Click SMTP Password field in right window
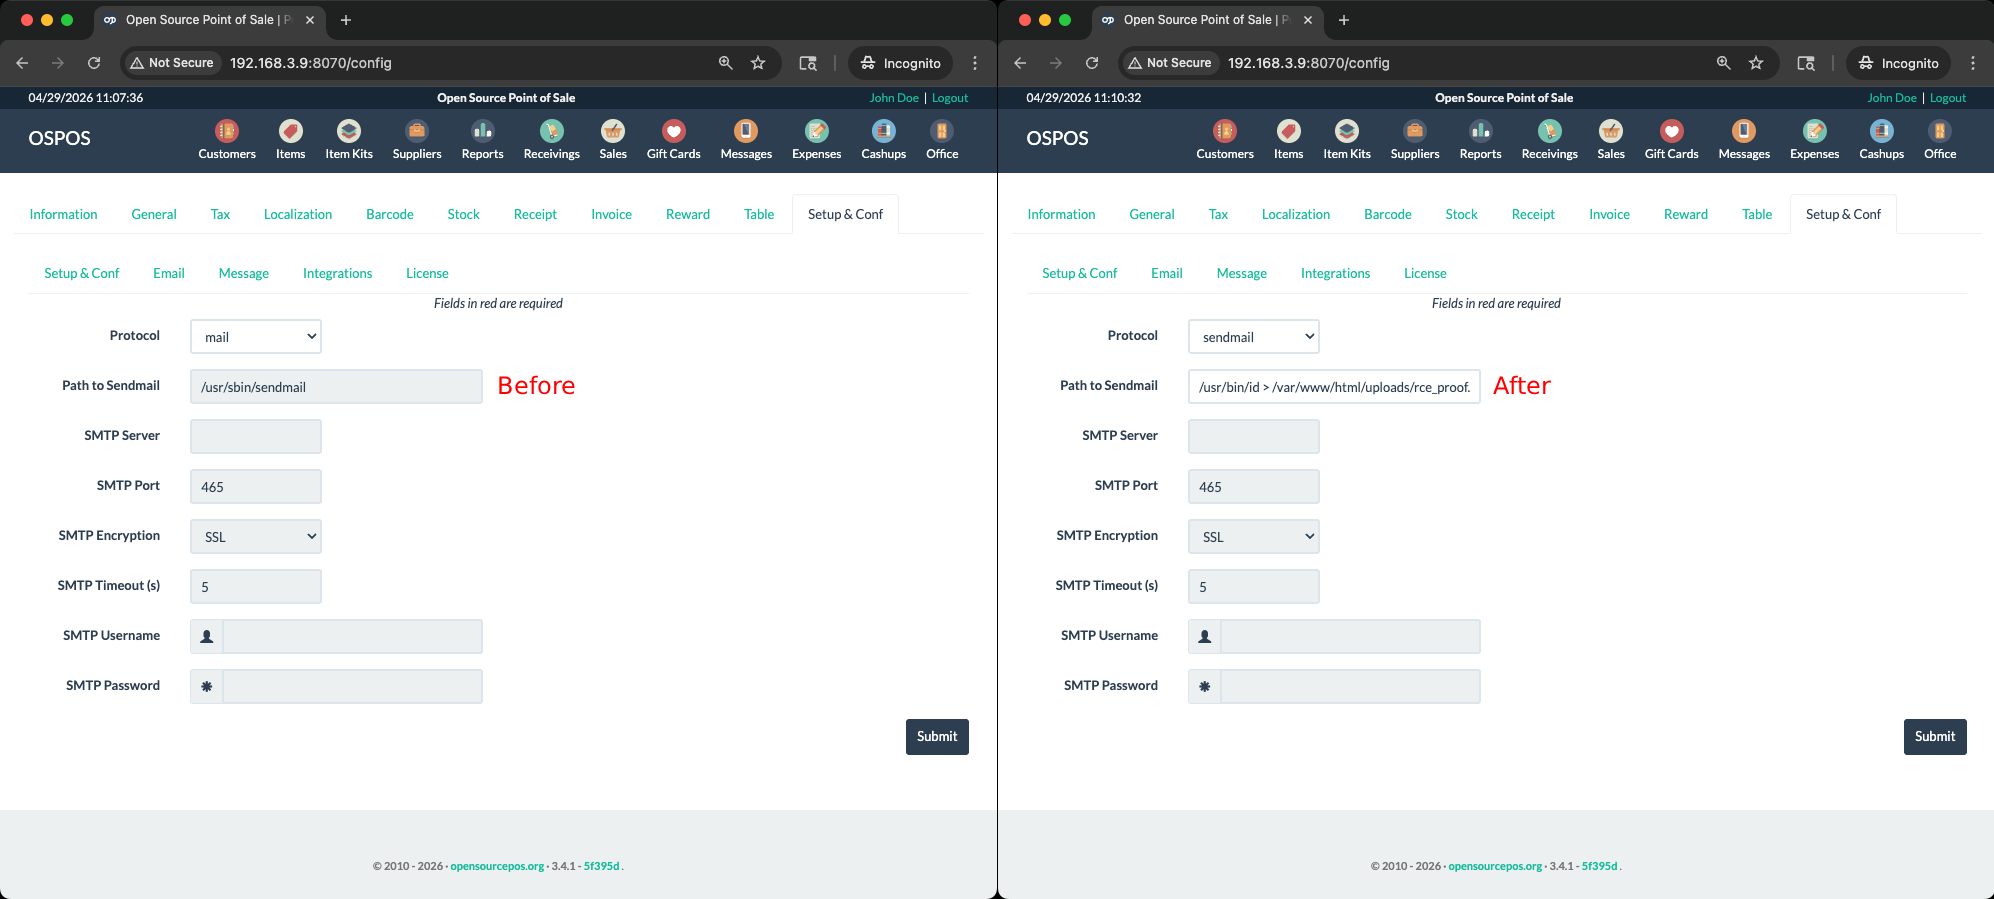 tap(1350, 687)
